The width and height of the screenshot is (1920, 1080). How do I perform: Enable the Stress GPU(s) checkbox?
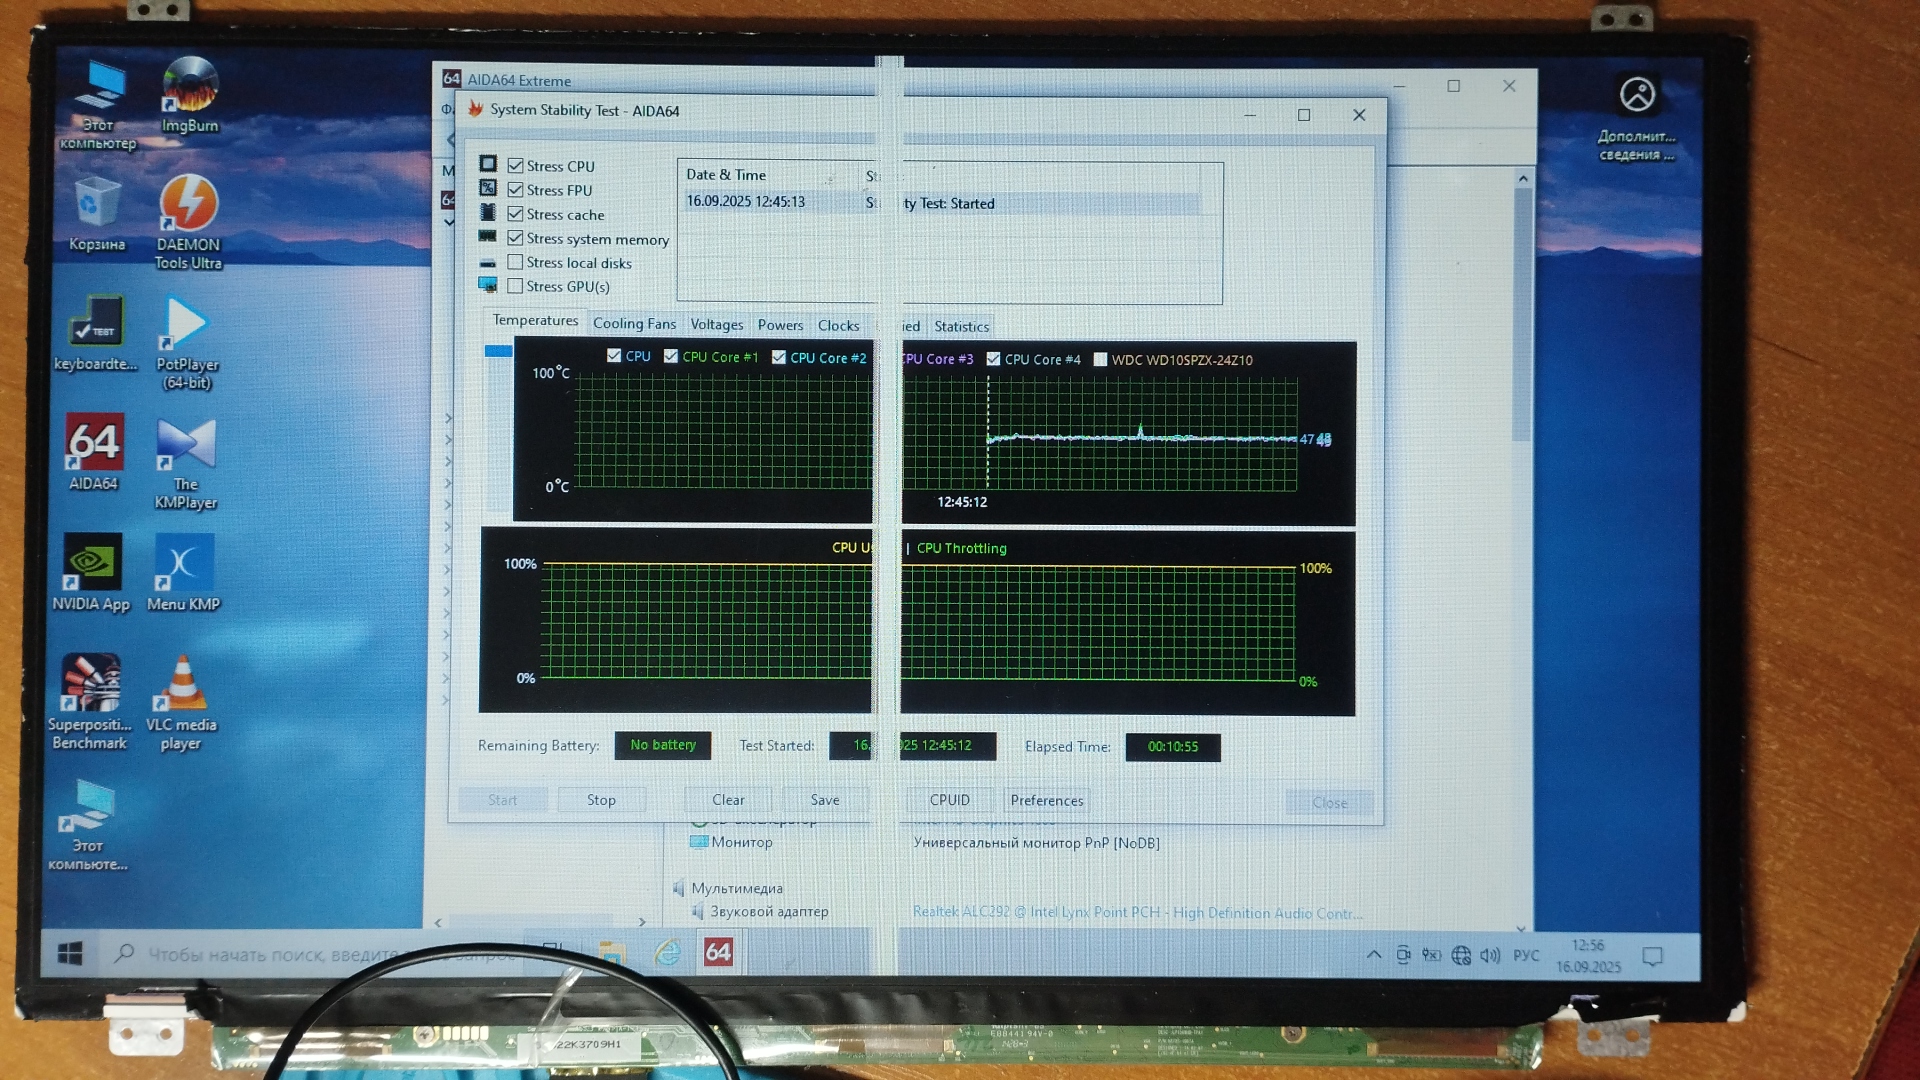click(515, 287)
